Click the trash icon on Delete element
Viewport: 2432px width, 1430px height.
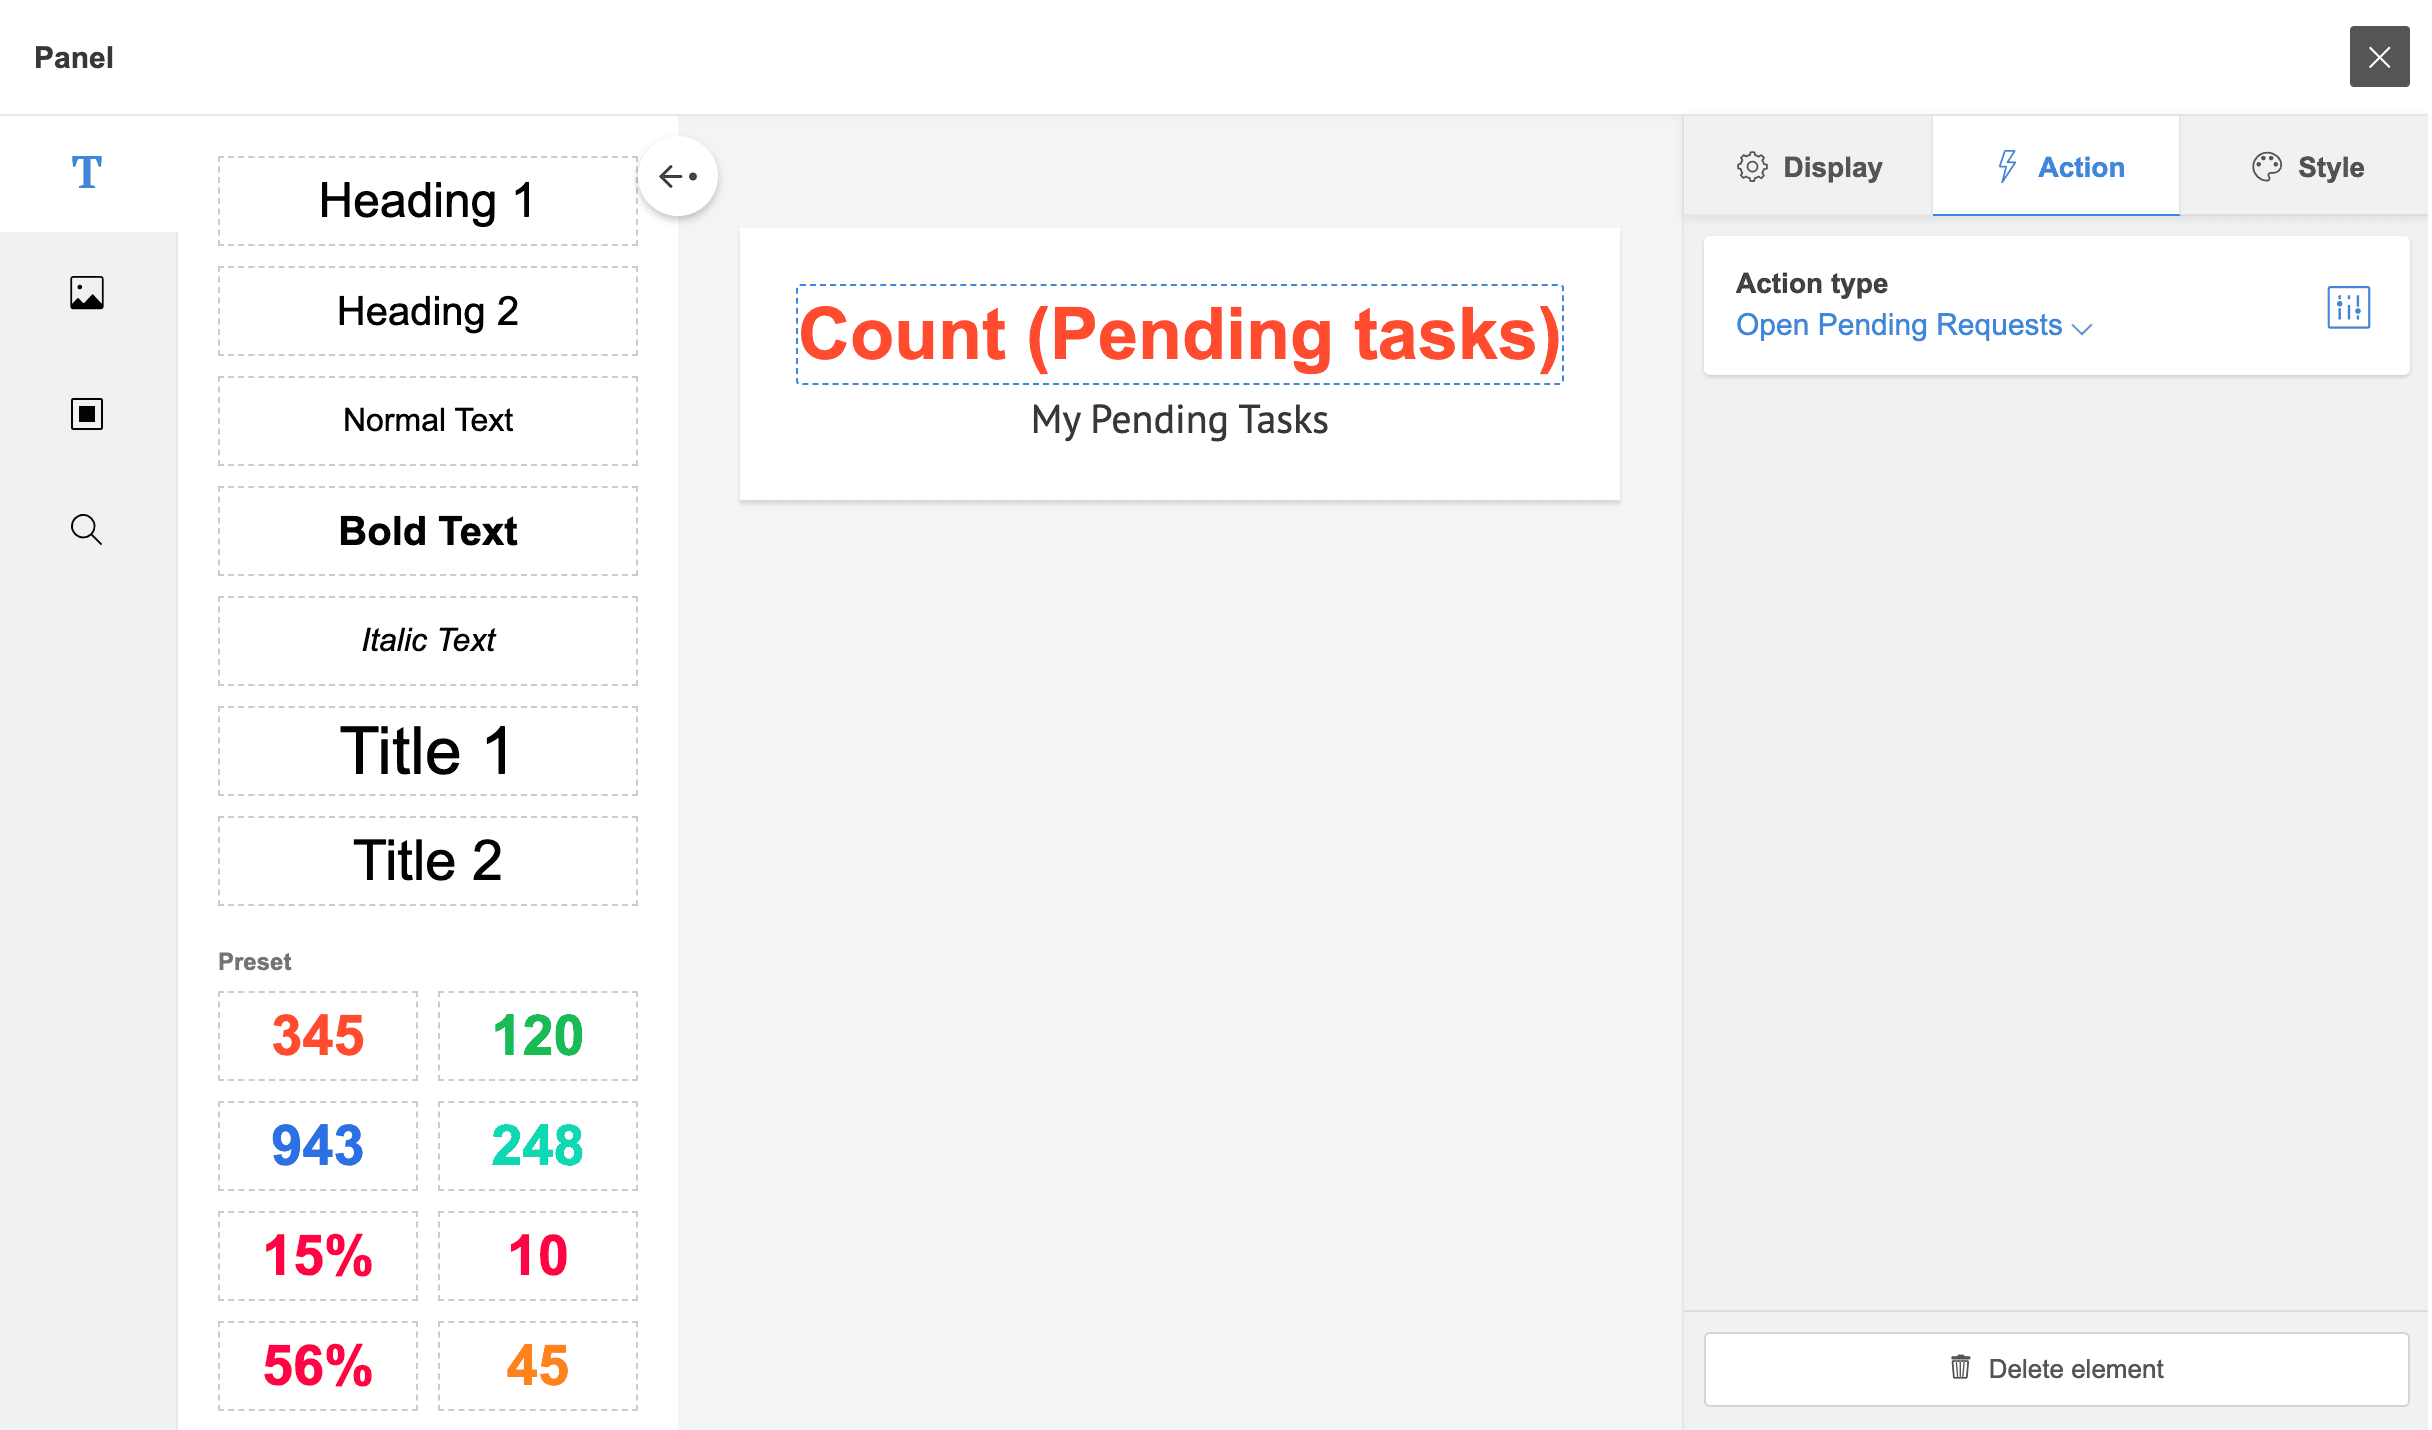pyautogui.click(x=1960, y=1367)
